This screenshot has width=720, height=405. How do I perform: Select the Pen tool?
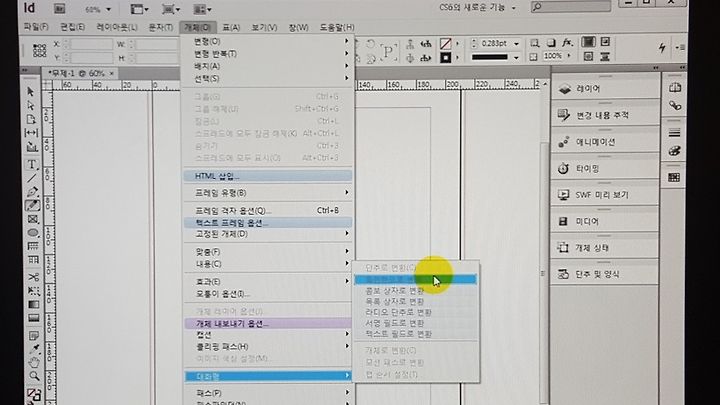(32, 191)
